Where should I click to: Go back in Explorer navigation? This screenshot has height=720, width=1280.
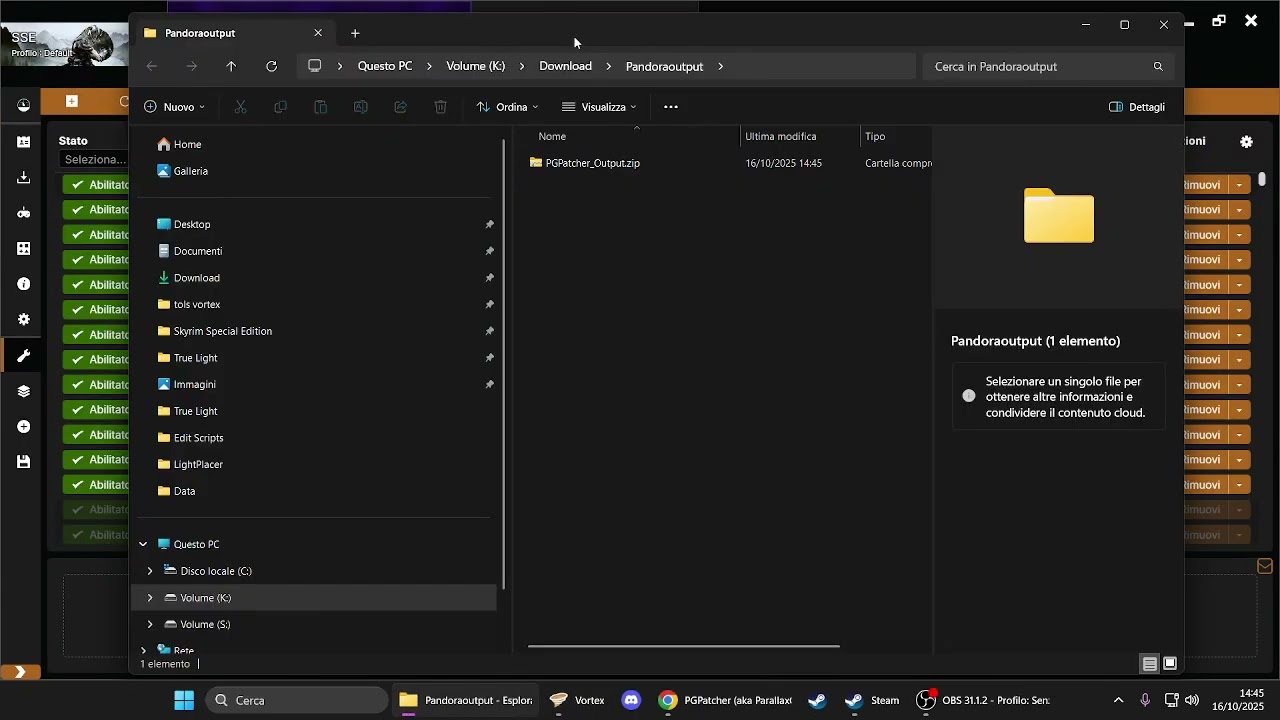pos(152,67)
